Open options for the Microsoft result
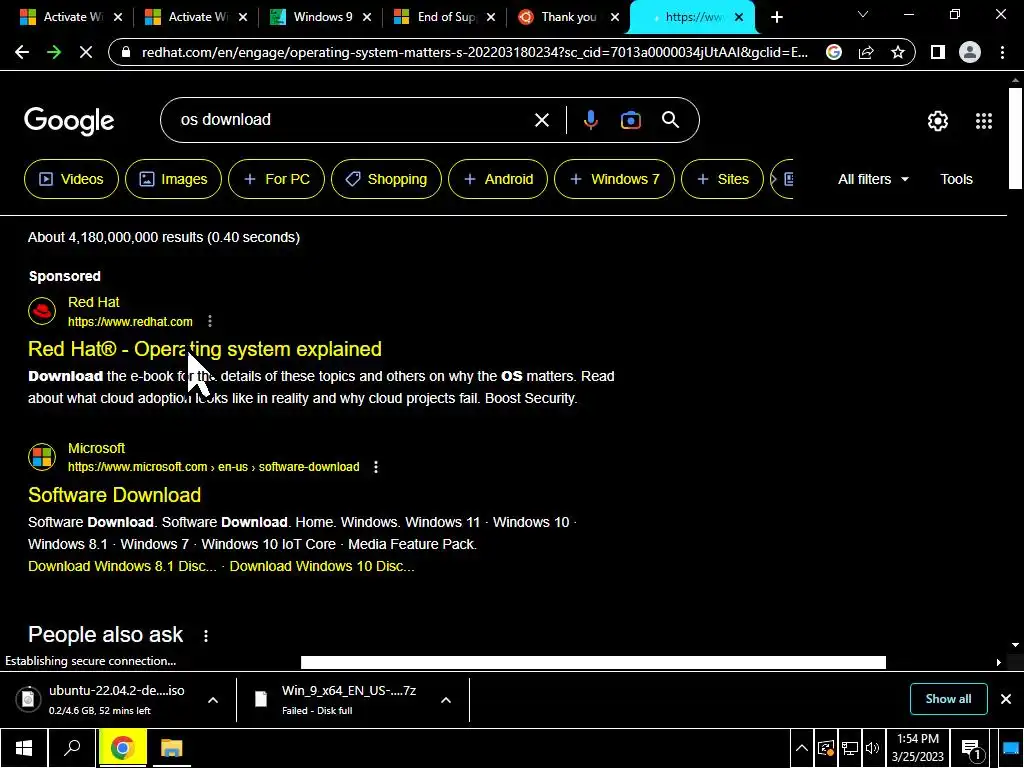This screenshot has height=768, width=1024. tap(376, 467)
